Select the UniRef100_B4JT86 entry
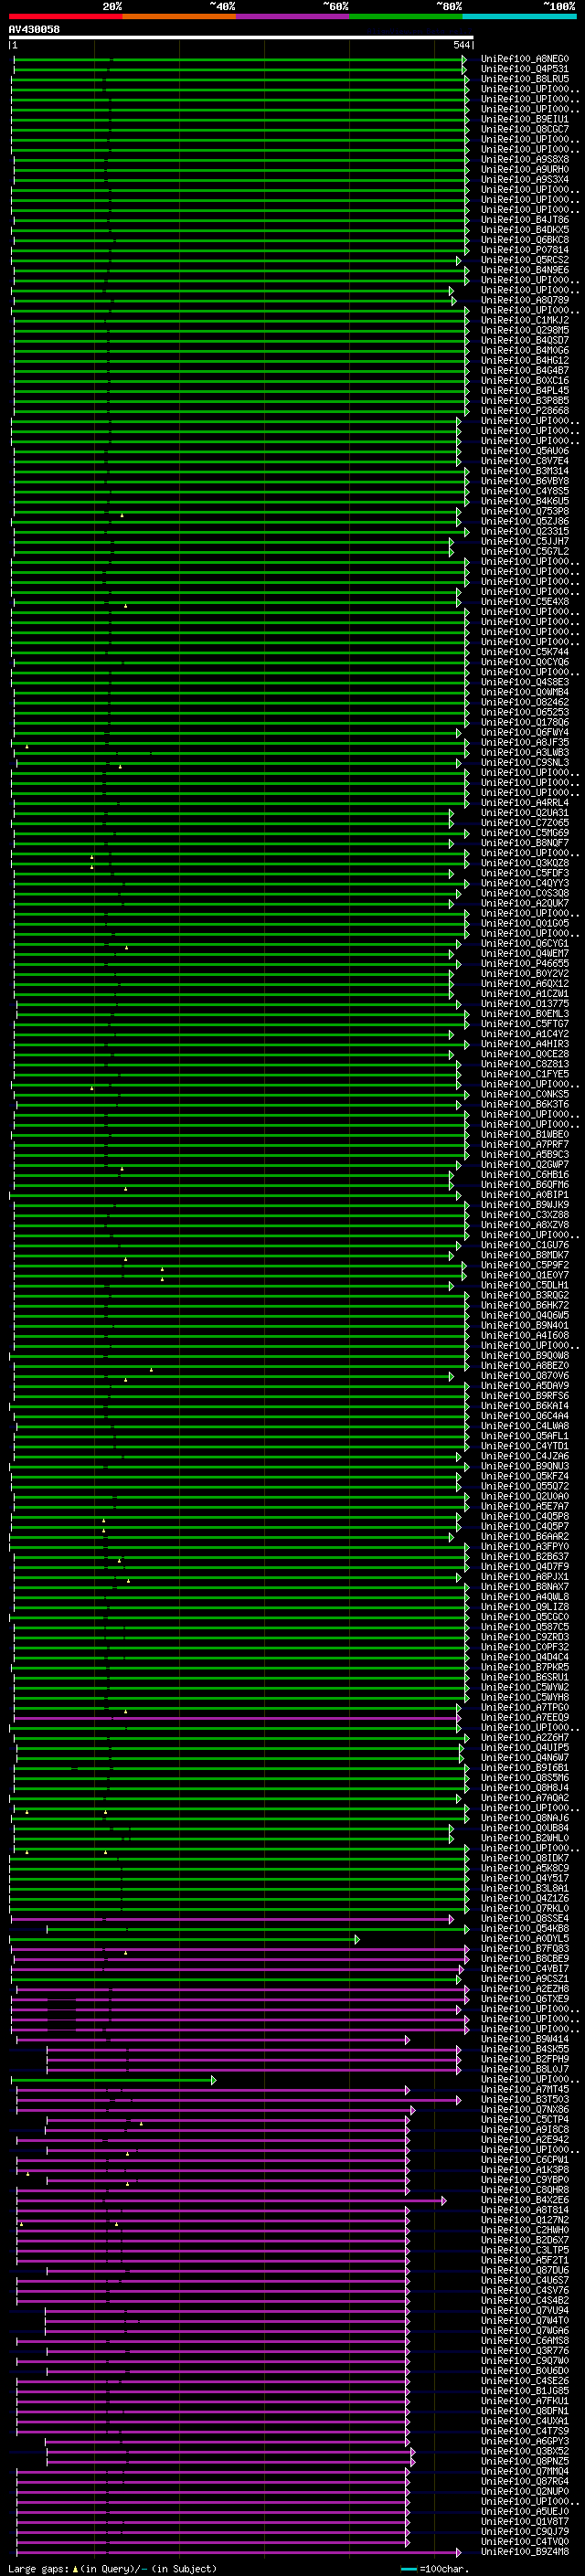Screen dimensions: 585x2576 [525, 220]
